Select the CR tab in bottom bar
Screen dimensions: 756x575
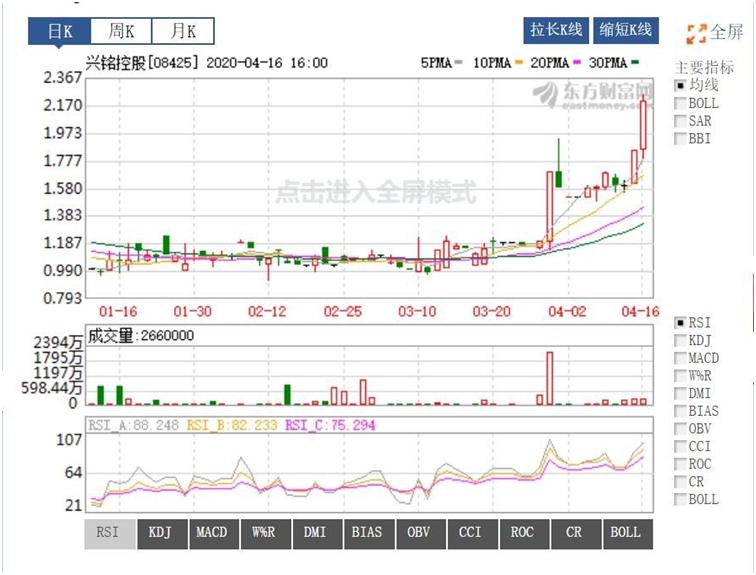click(576, 534)
